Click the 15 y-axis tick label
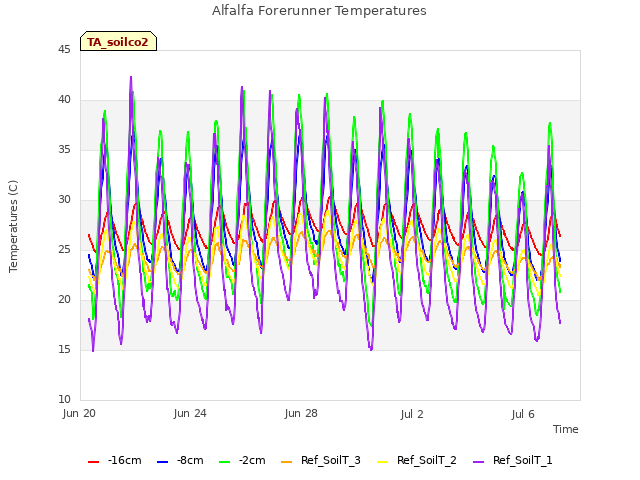 pos(64,350)
